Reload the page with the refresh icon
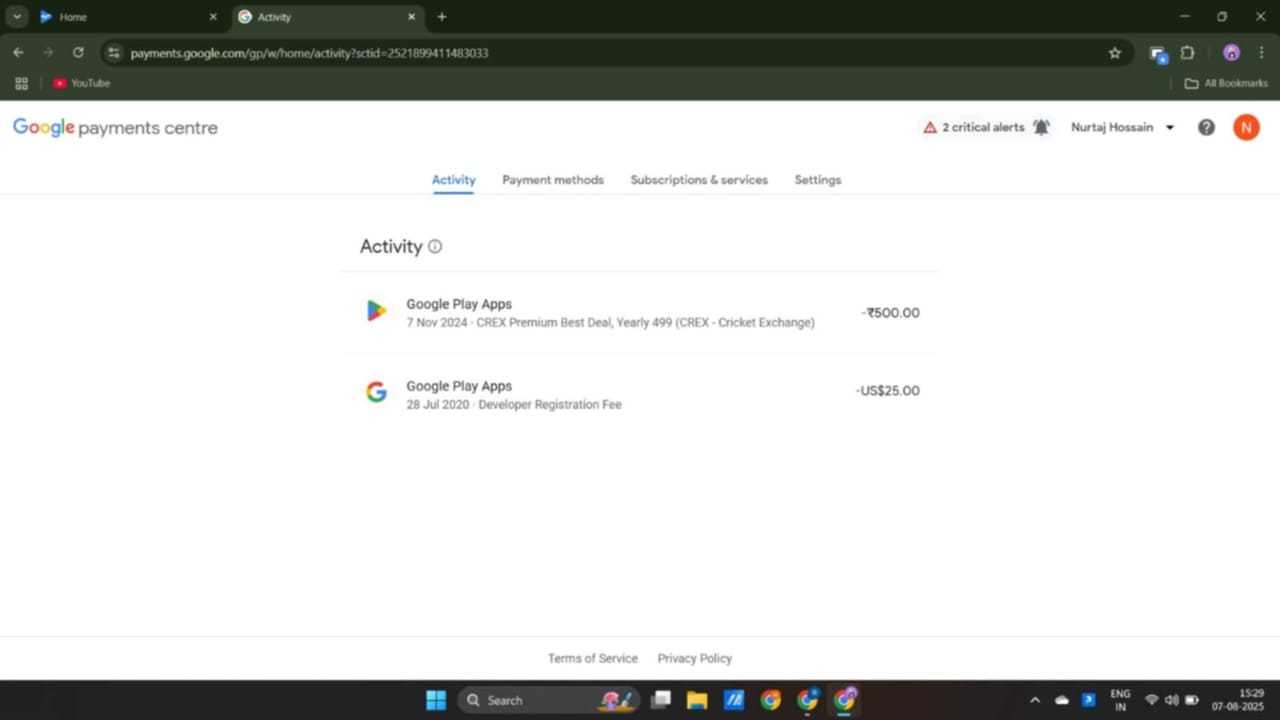 (78, 53)
